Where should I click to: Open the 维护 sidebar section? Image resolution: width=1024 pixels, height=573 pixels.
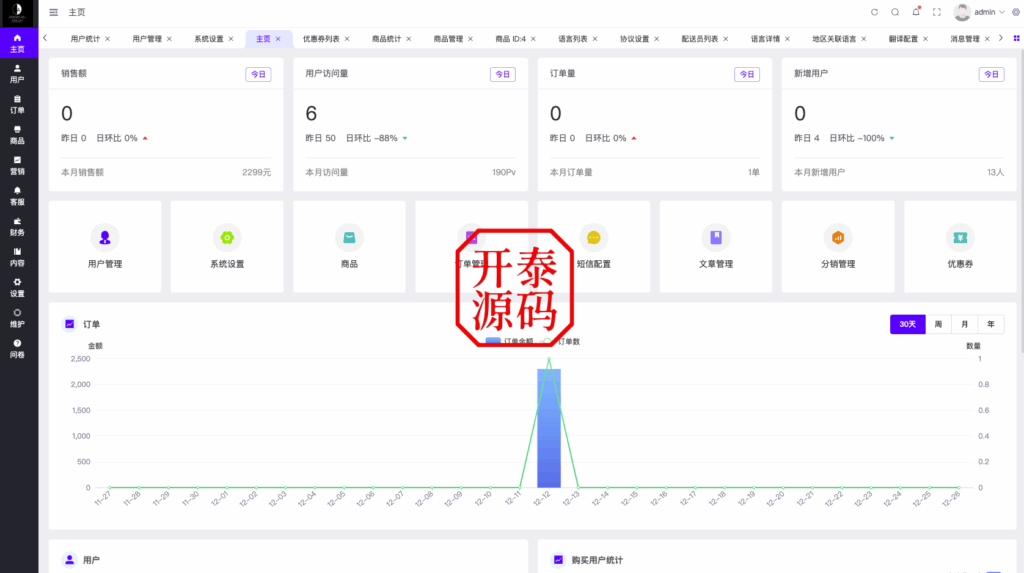pos(18,318)
